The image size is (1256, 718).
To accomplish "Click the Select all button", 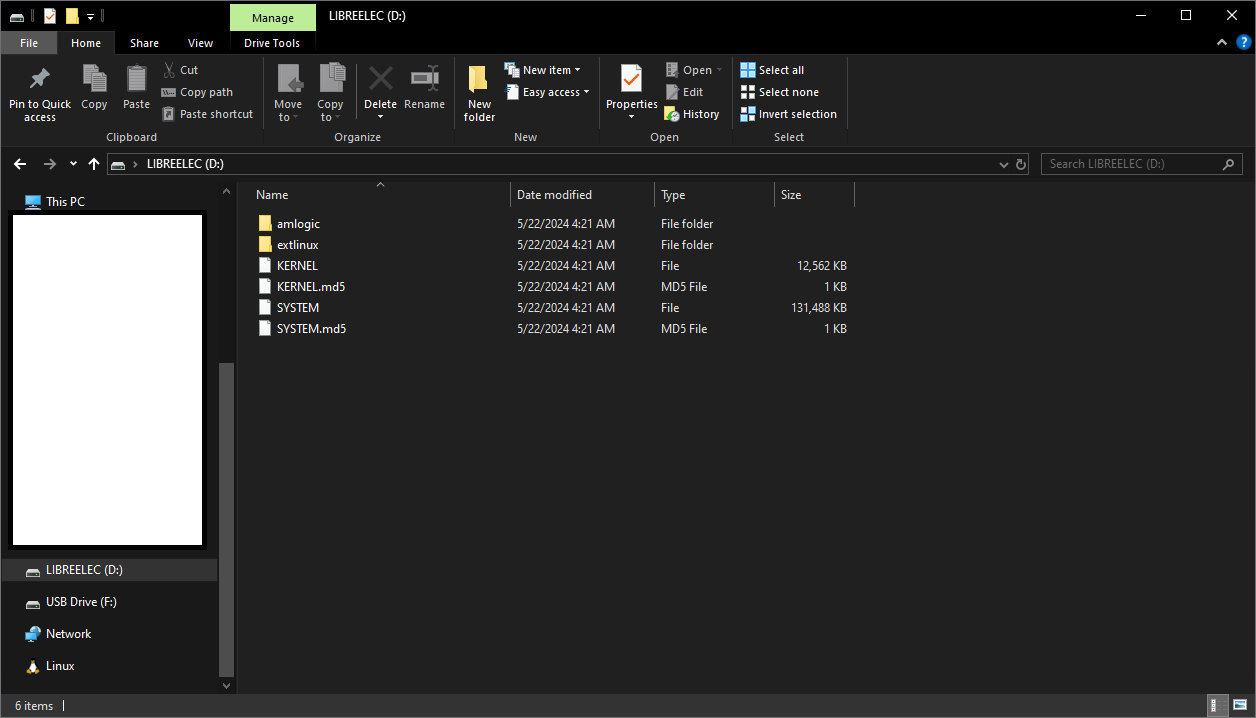I will tap(772, 70).
